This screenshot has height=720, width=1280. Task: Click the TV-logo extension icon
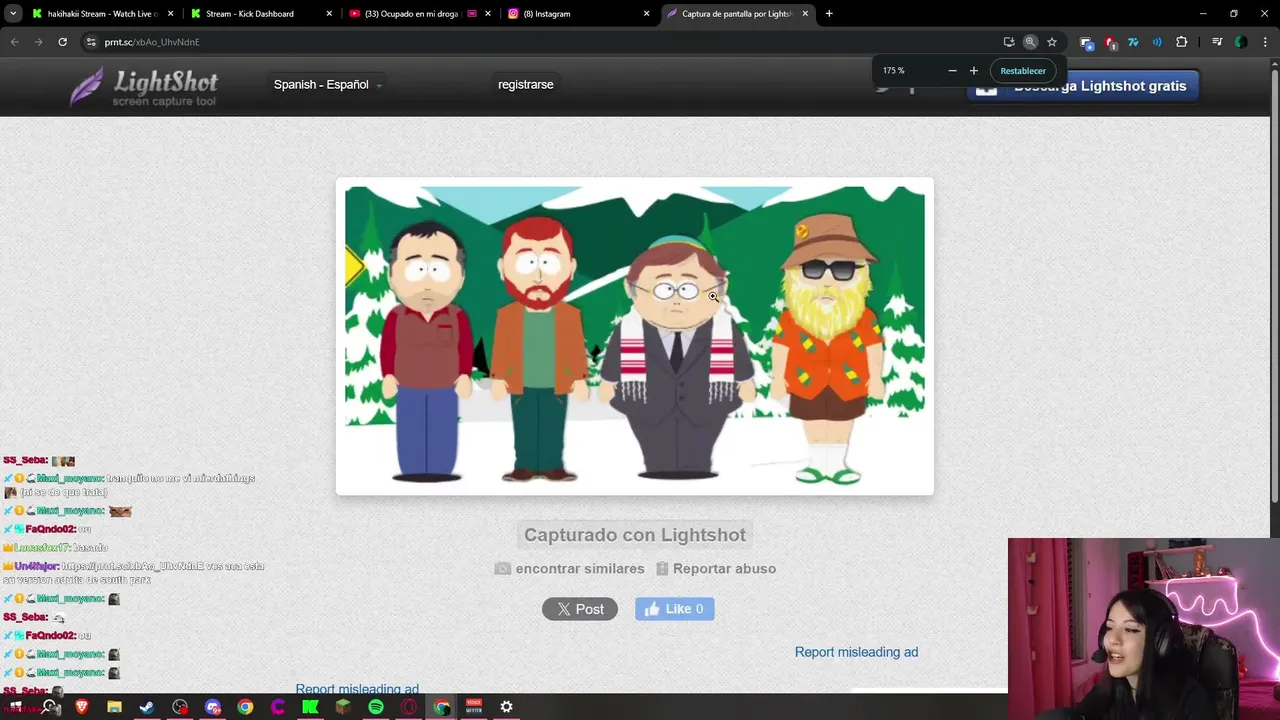point(1133,42)
